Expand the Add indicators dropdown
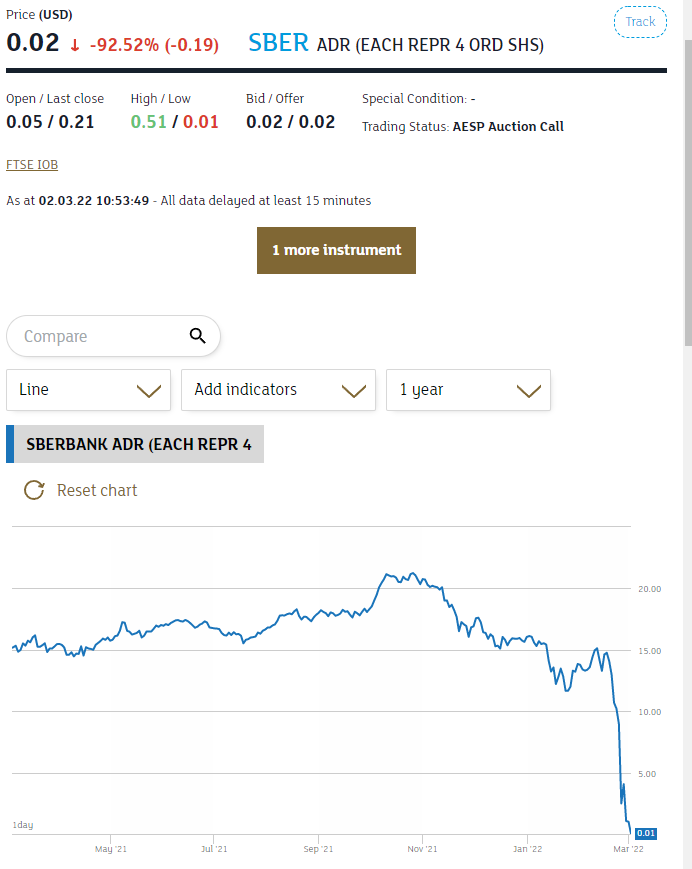The width and height of the screenshot is (692, 869). point(278,390)
